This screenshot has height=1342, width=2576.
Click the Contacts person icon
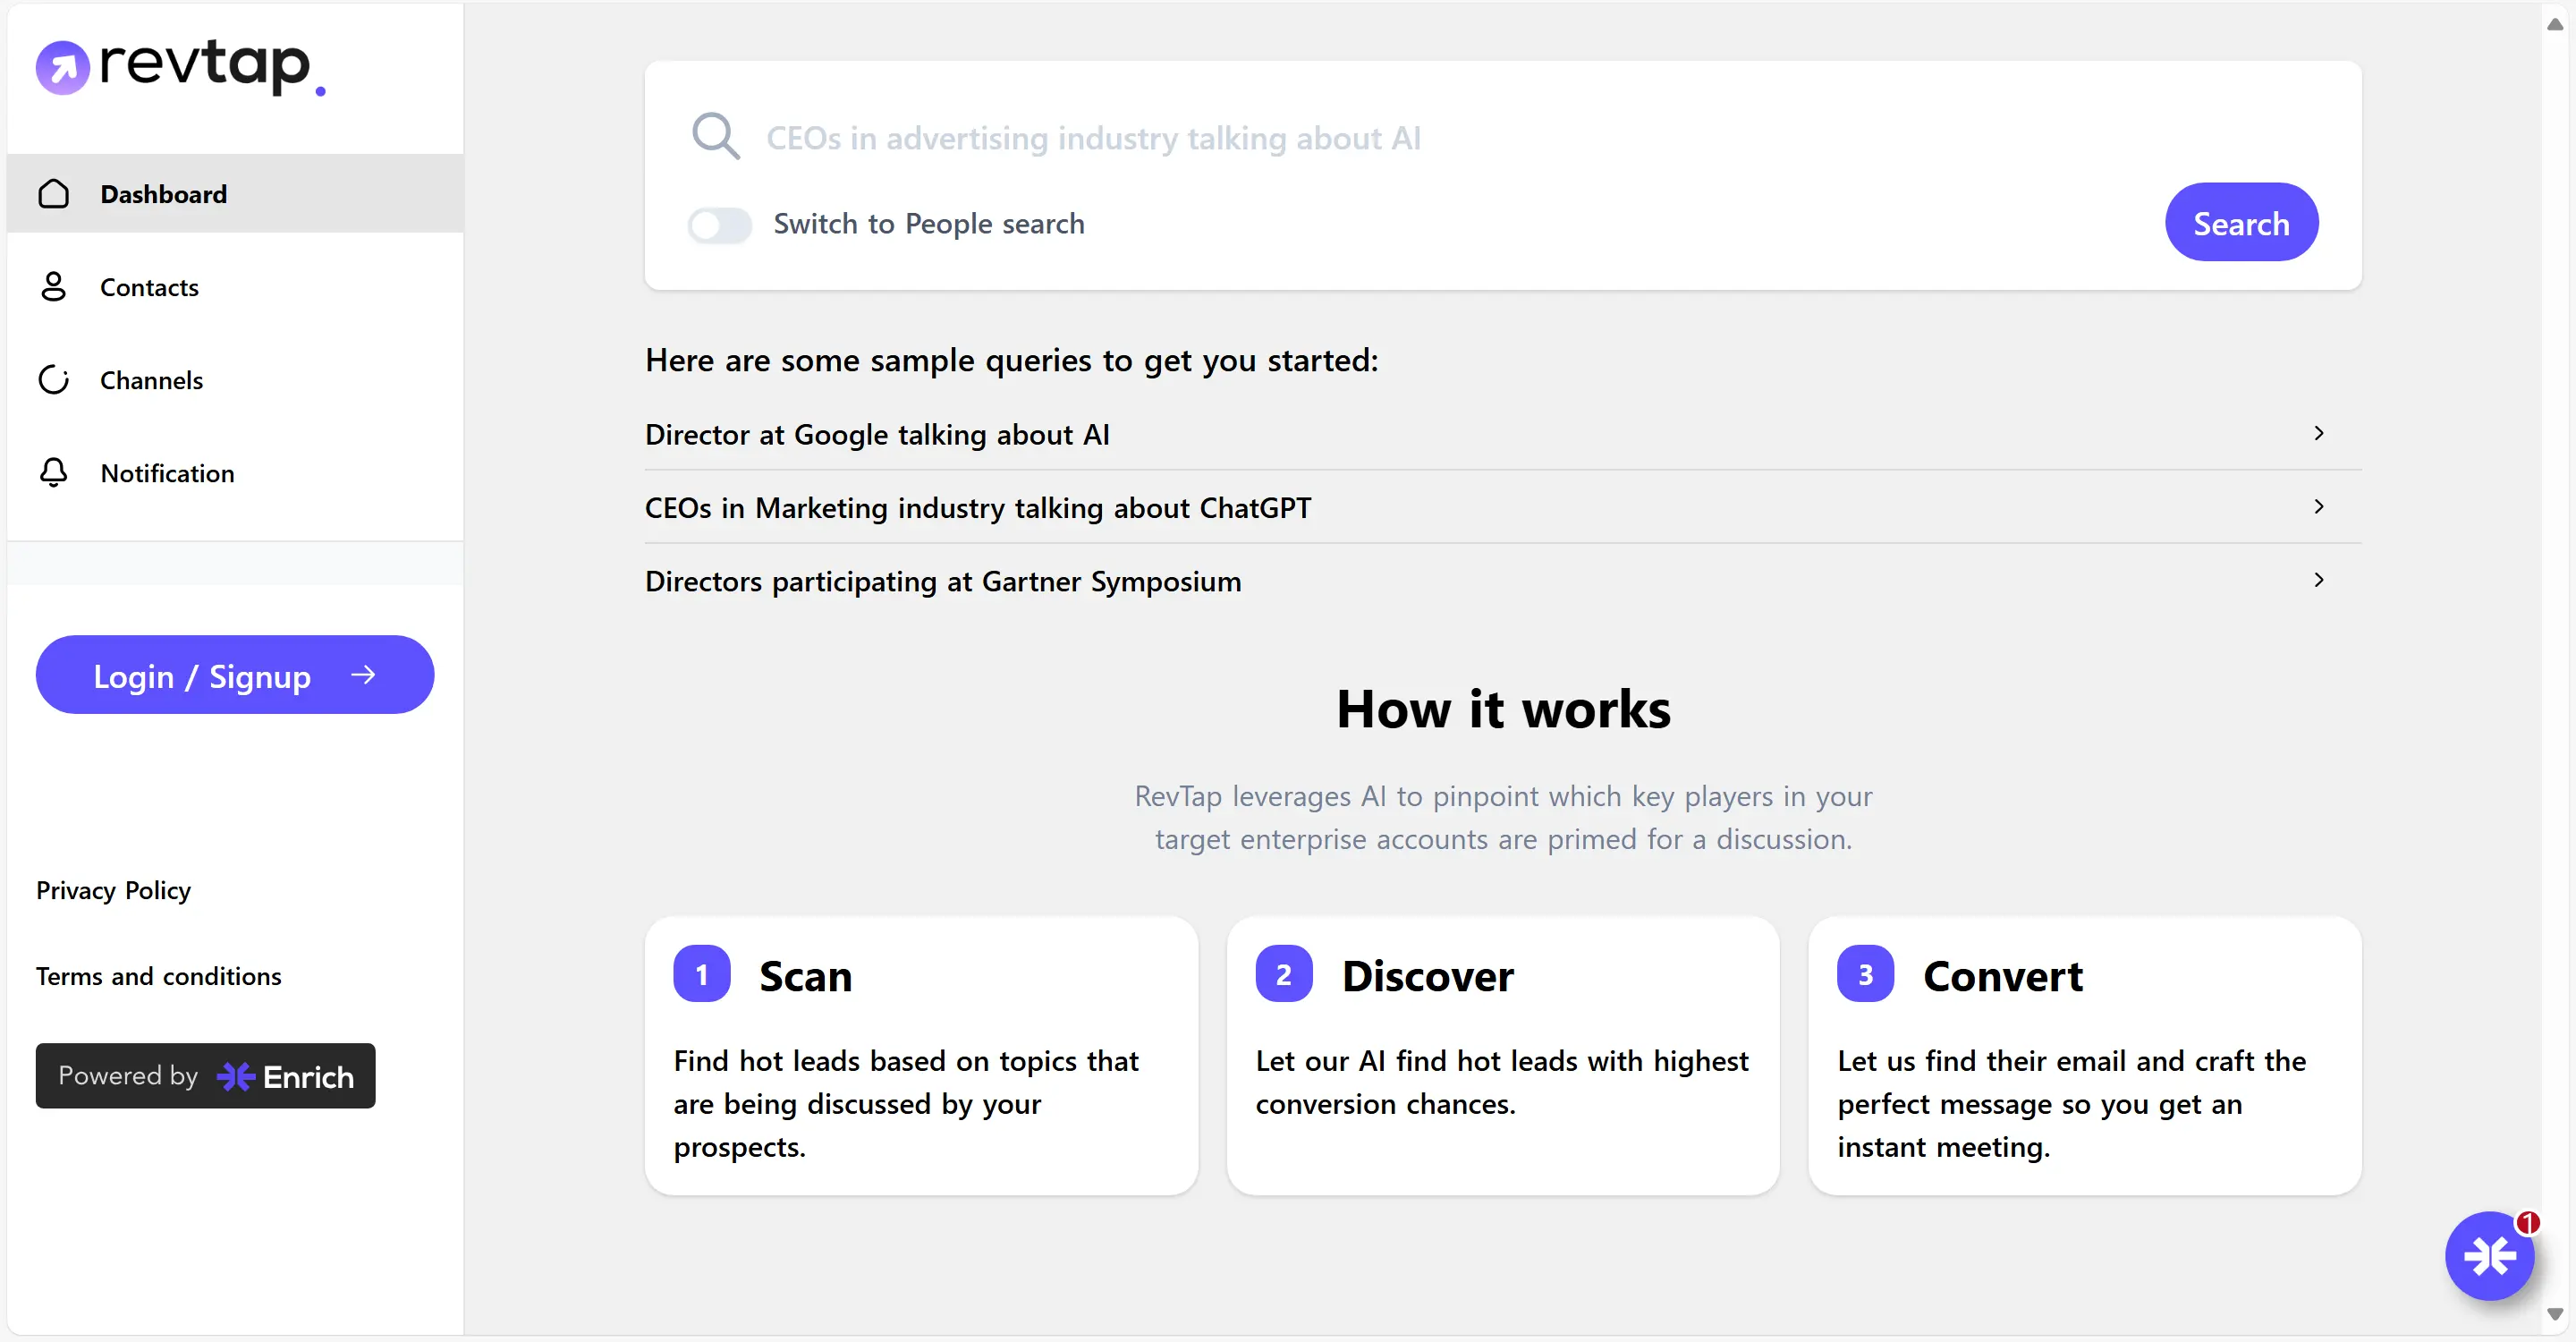pos(54,287)
